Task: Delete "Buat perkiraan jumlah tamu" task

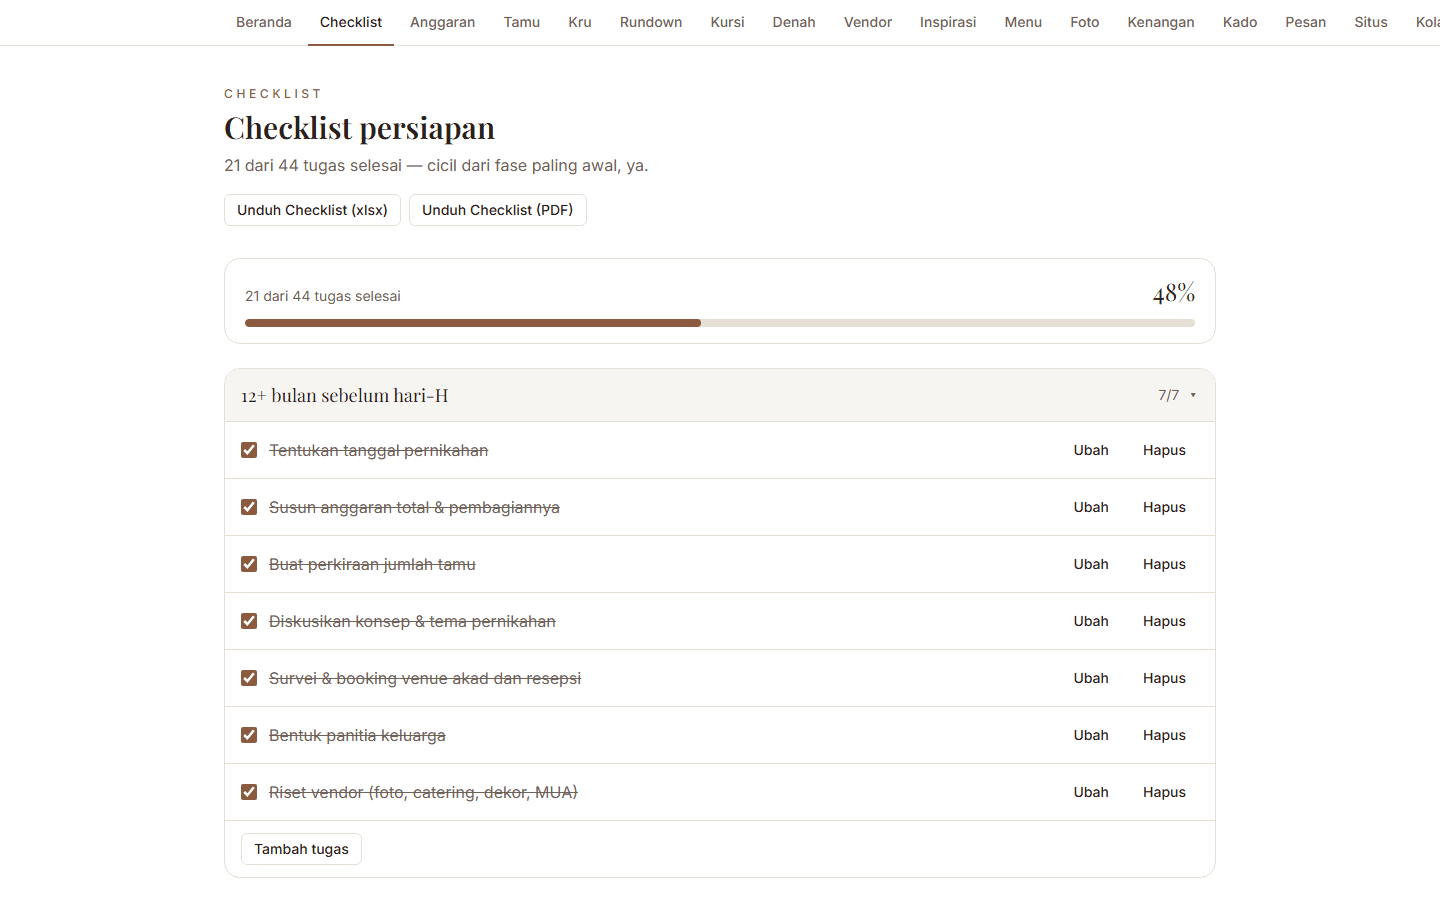Action: point(1164,564)
